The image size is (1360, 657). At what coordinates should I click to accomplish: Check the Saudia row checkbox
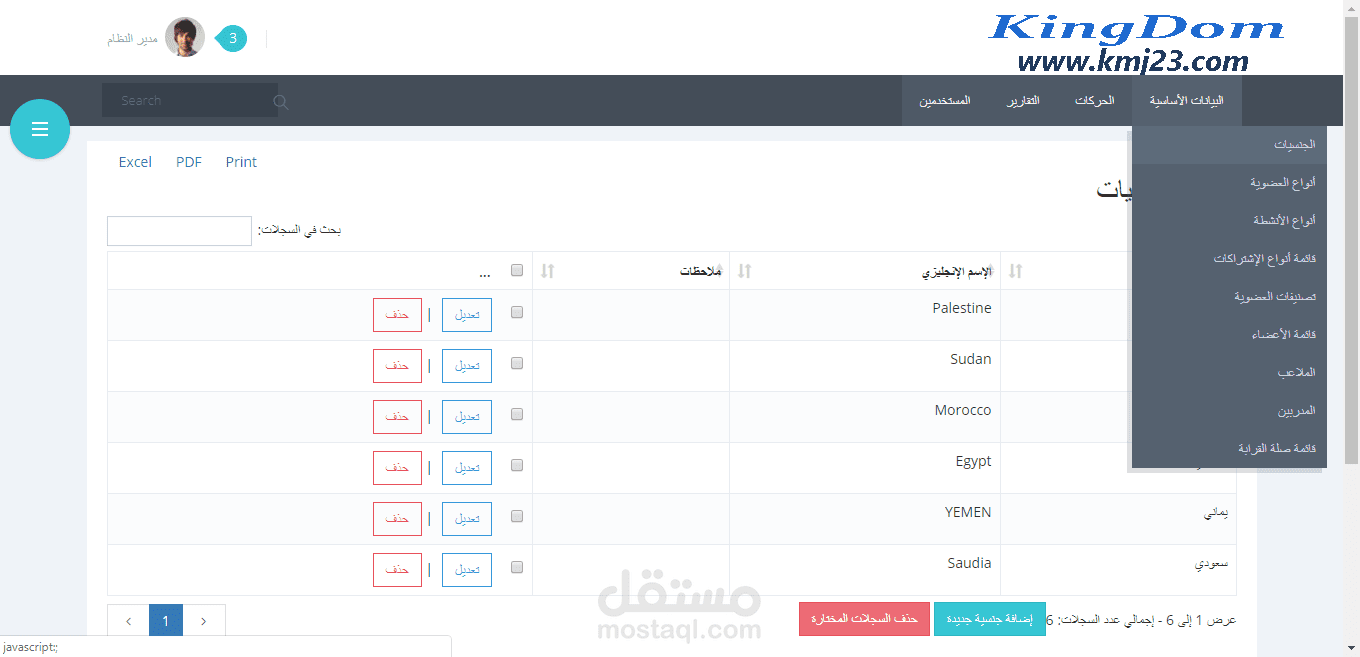pyautogui.click(x=517, y=567)
